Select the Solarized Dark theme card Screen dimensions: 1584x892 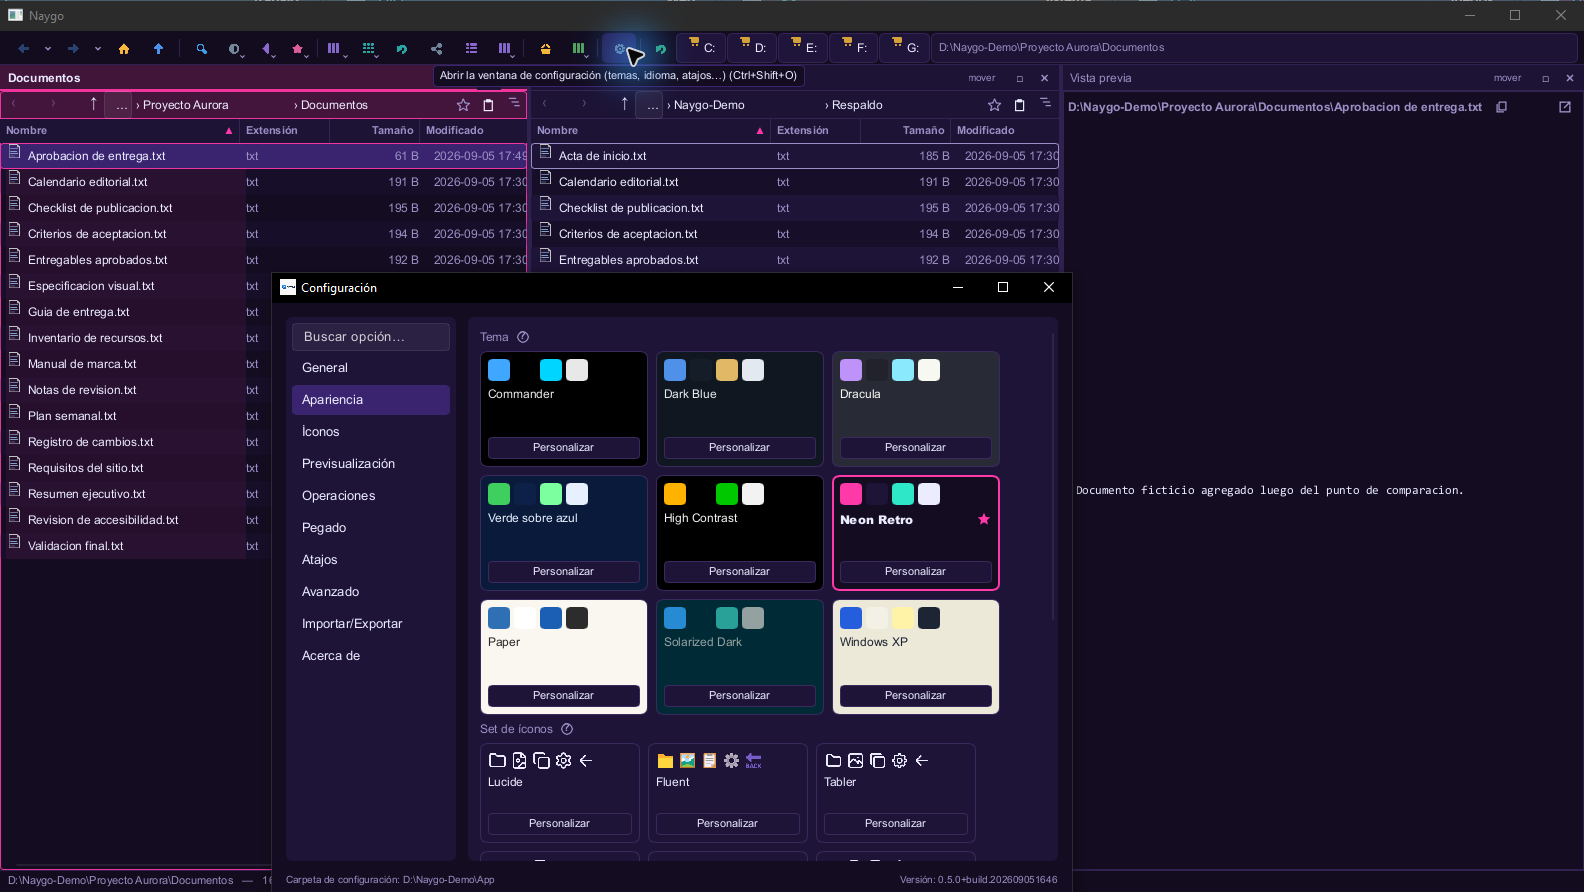[x=739, y=656]
